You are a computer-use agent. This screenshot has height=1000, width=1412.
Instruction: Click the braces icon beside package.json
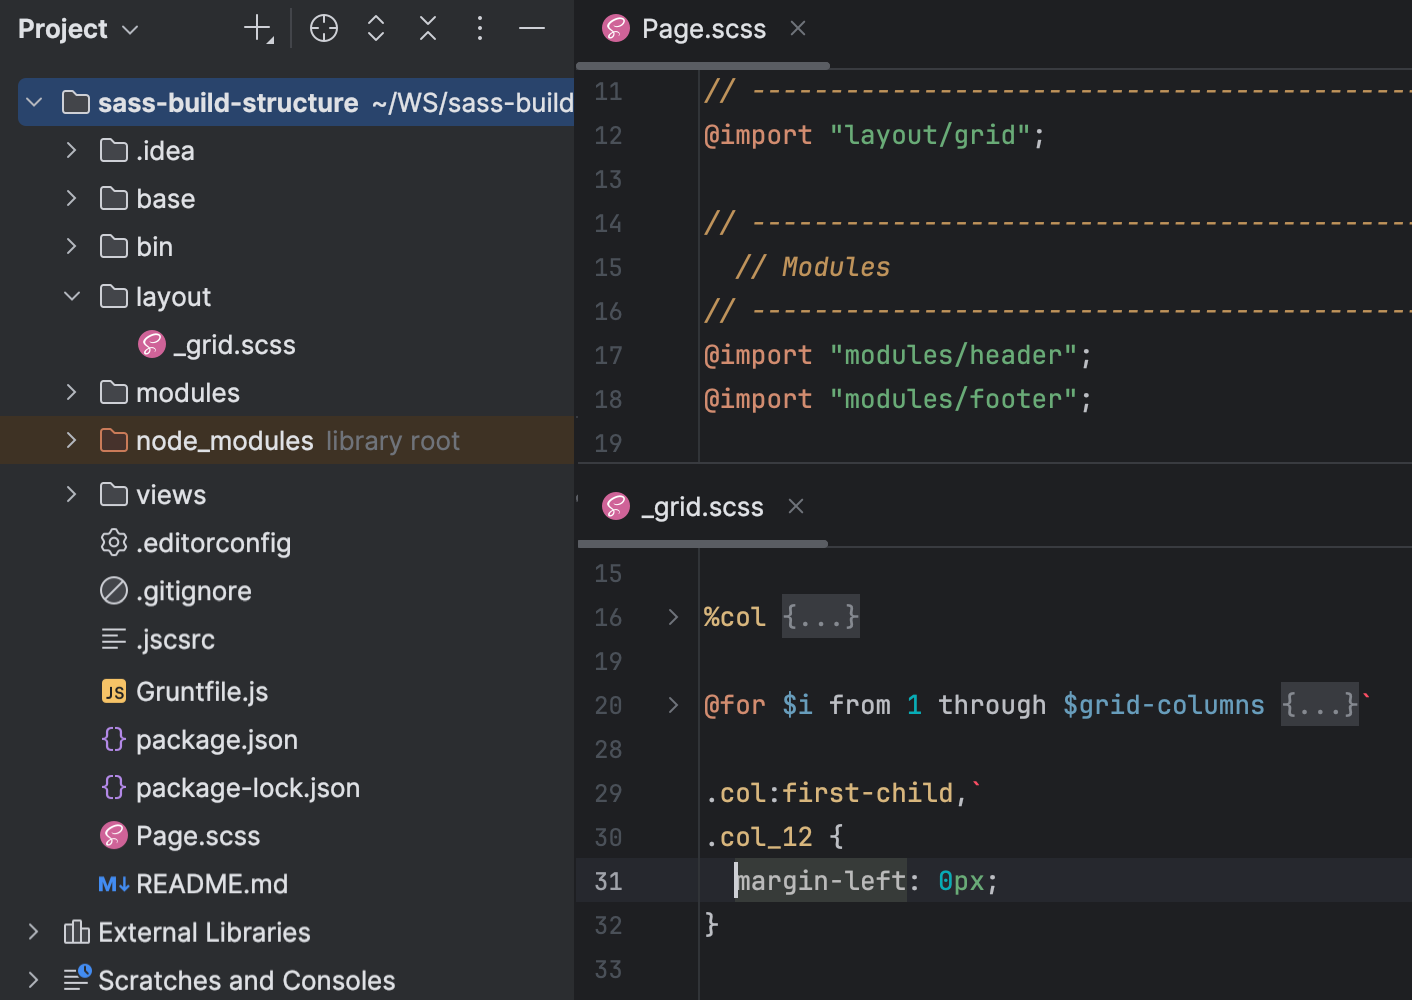[113, 739]
